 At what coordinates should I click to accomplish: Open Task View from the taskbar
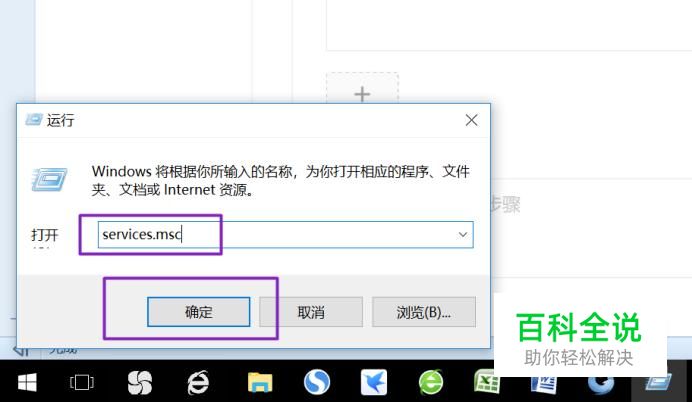[82, 382]
